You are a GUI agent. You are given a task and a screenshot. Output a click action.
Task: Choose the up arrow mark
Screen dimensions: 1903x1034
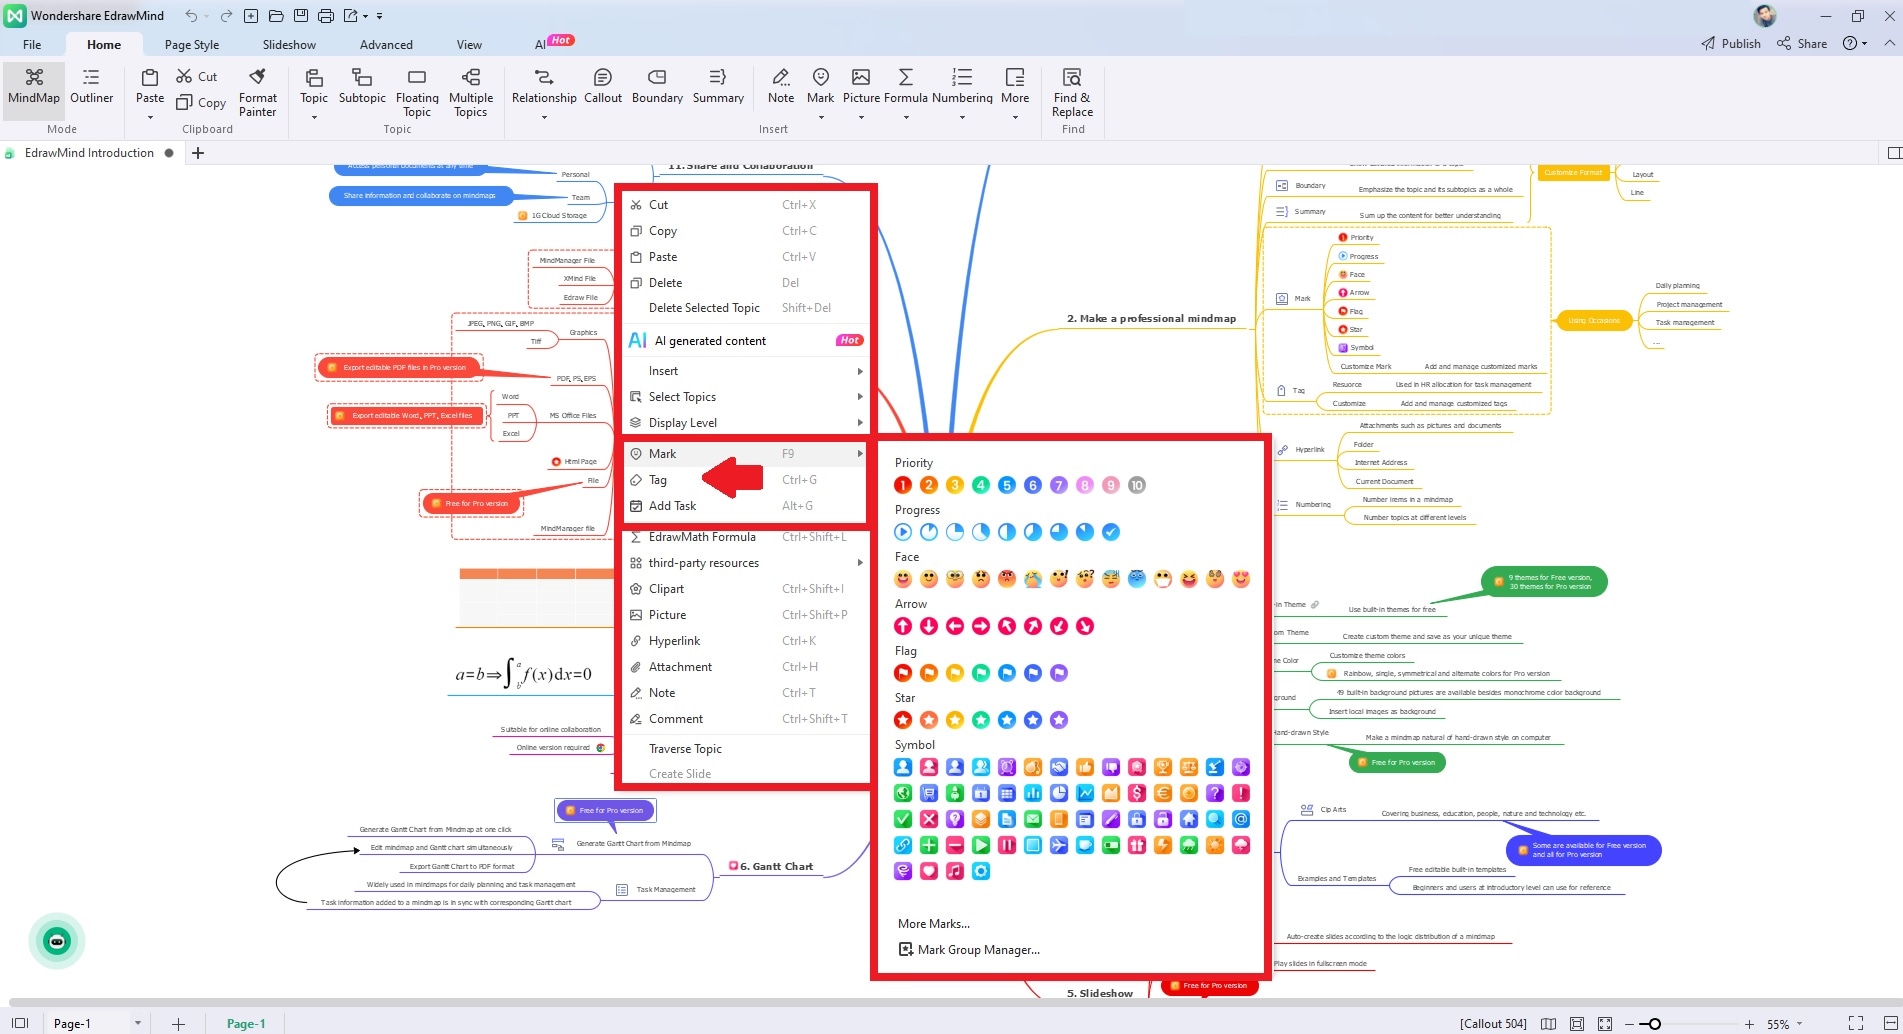(903, 626)
